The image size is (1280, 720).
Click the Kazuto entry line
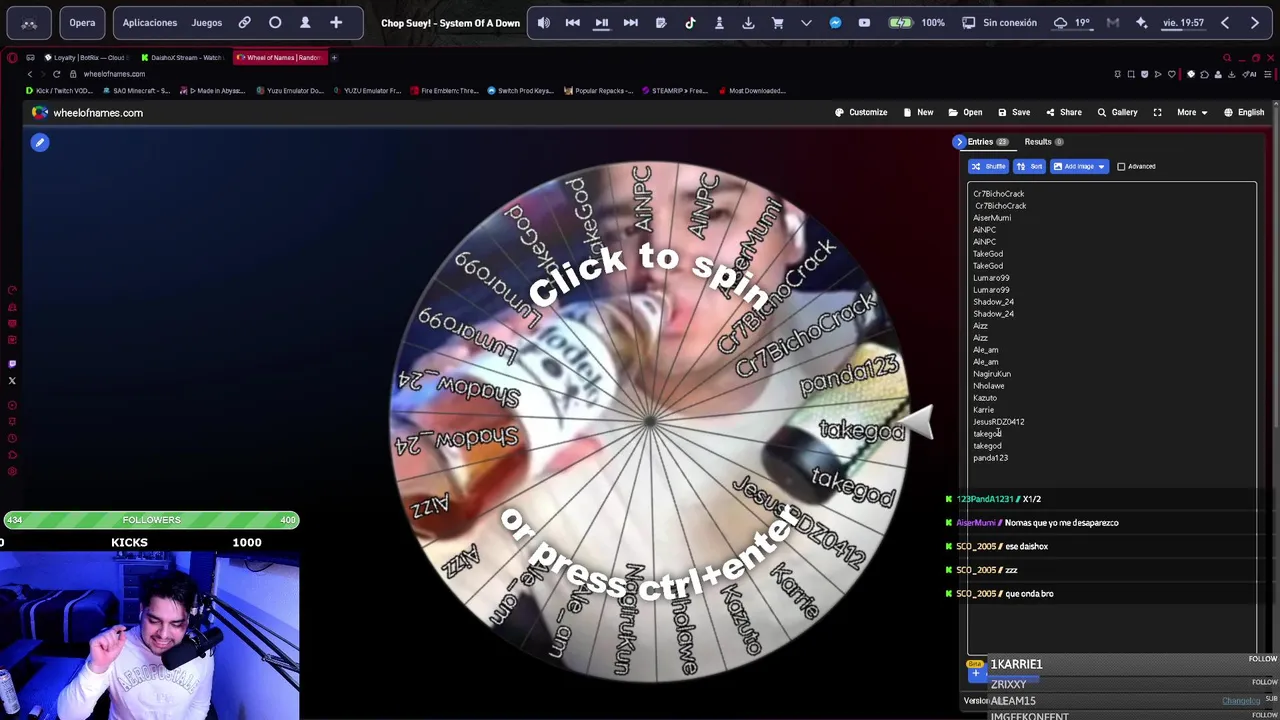click(985, 398)
